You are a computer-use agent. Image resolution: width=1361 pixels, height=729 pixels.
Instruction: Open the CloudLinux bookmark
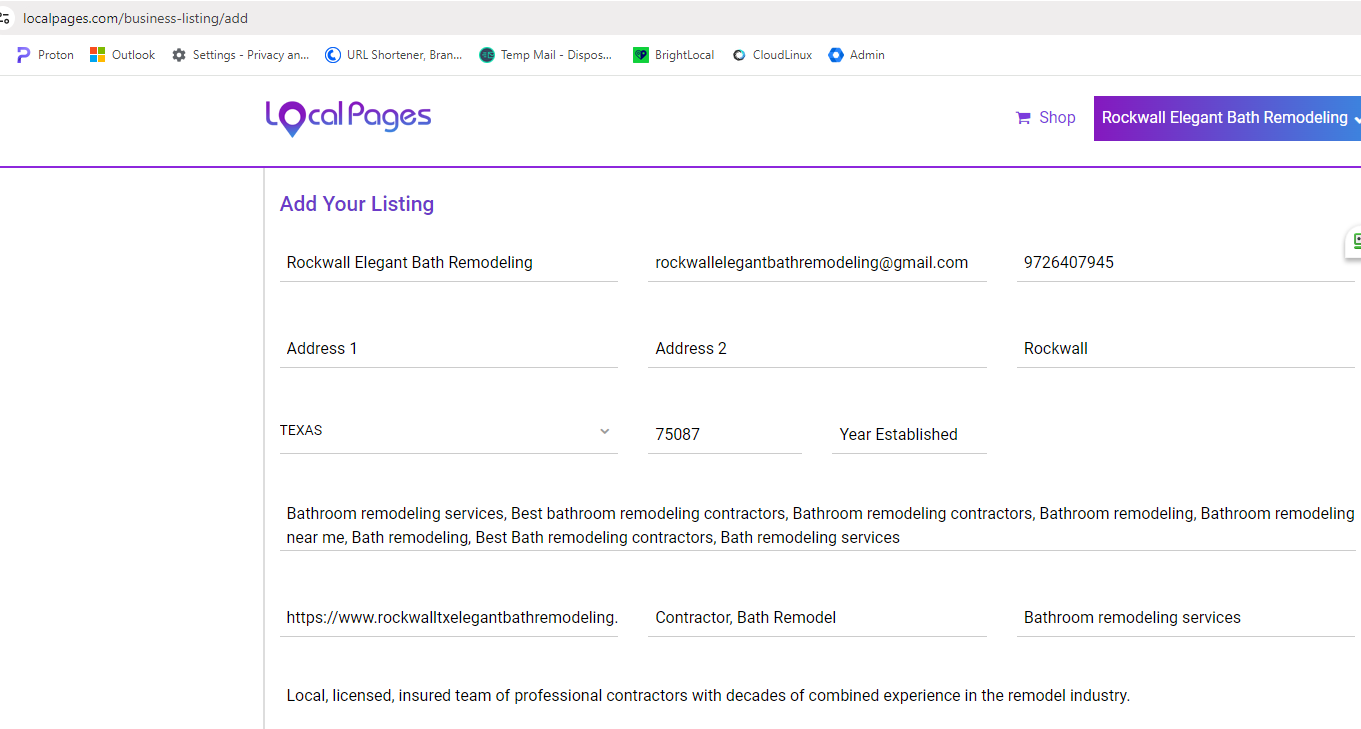(x=772, y=55)
